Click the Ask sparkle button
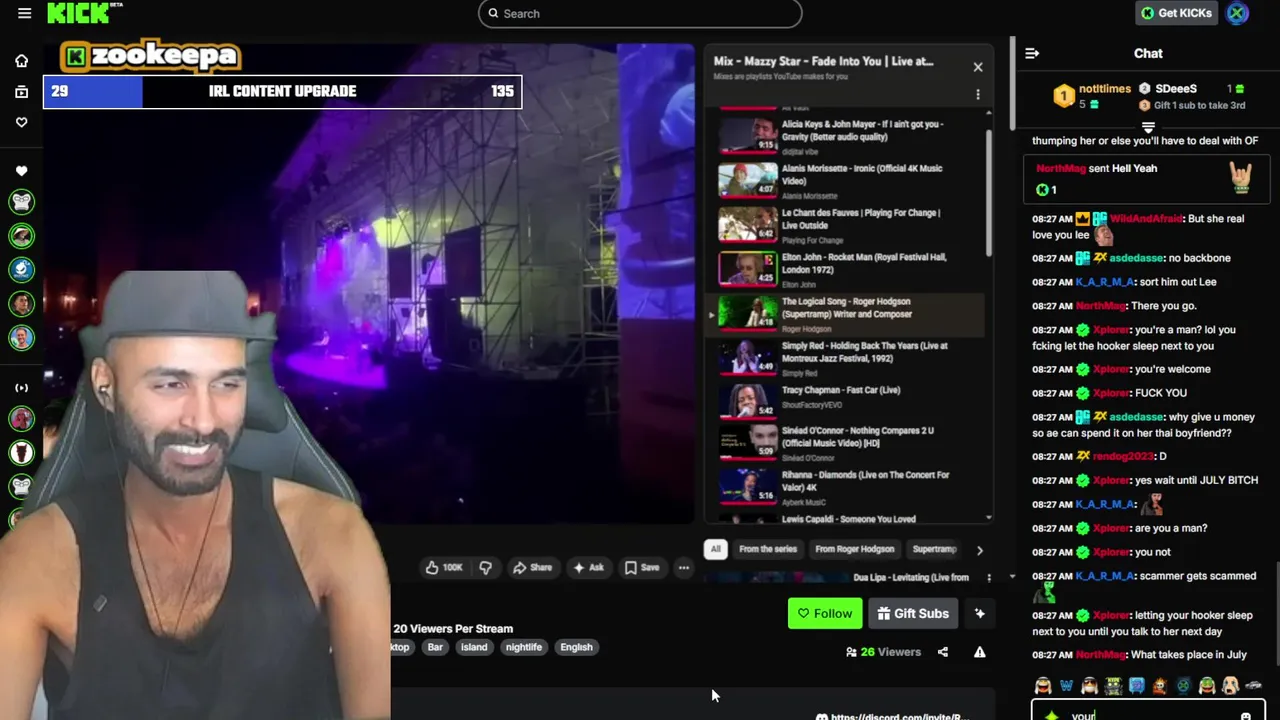Image resolution: width=1280 pixels, height=720 pixels. click(588, 567)
